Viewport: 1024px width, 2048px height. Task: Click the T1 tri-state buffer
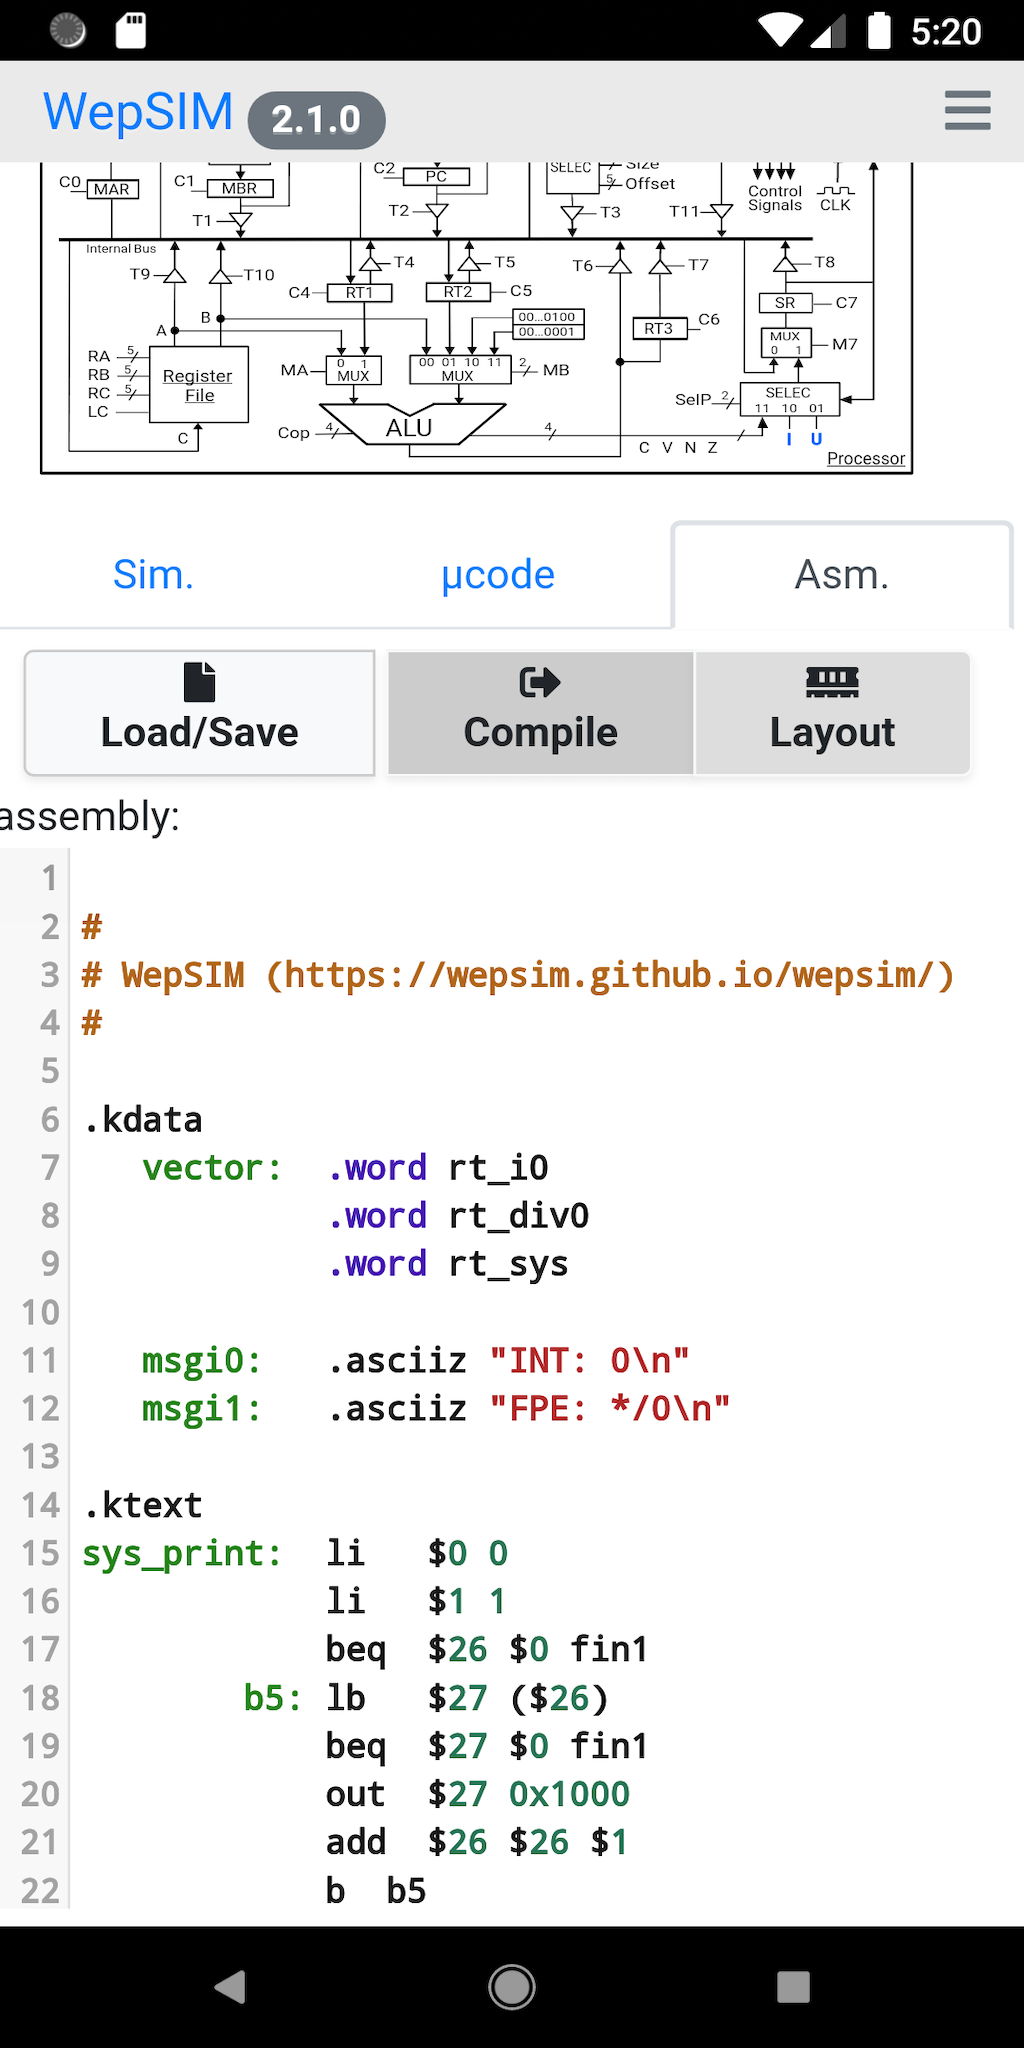click(x=240, y=221)
